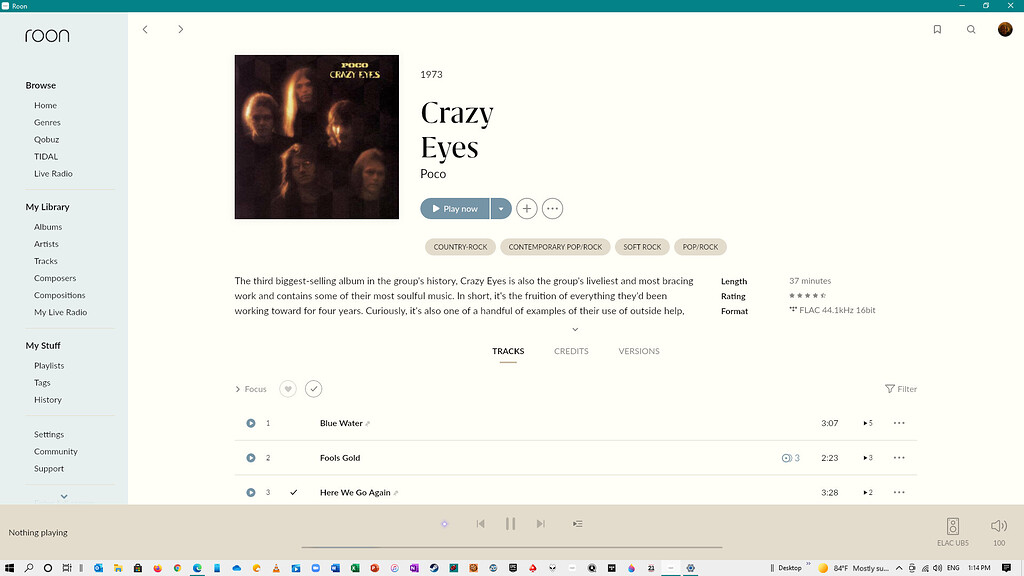Expand the sidebar bottom chevron
The height and width of the screenshot is (576, 1024).
[x=64, y=496]
